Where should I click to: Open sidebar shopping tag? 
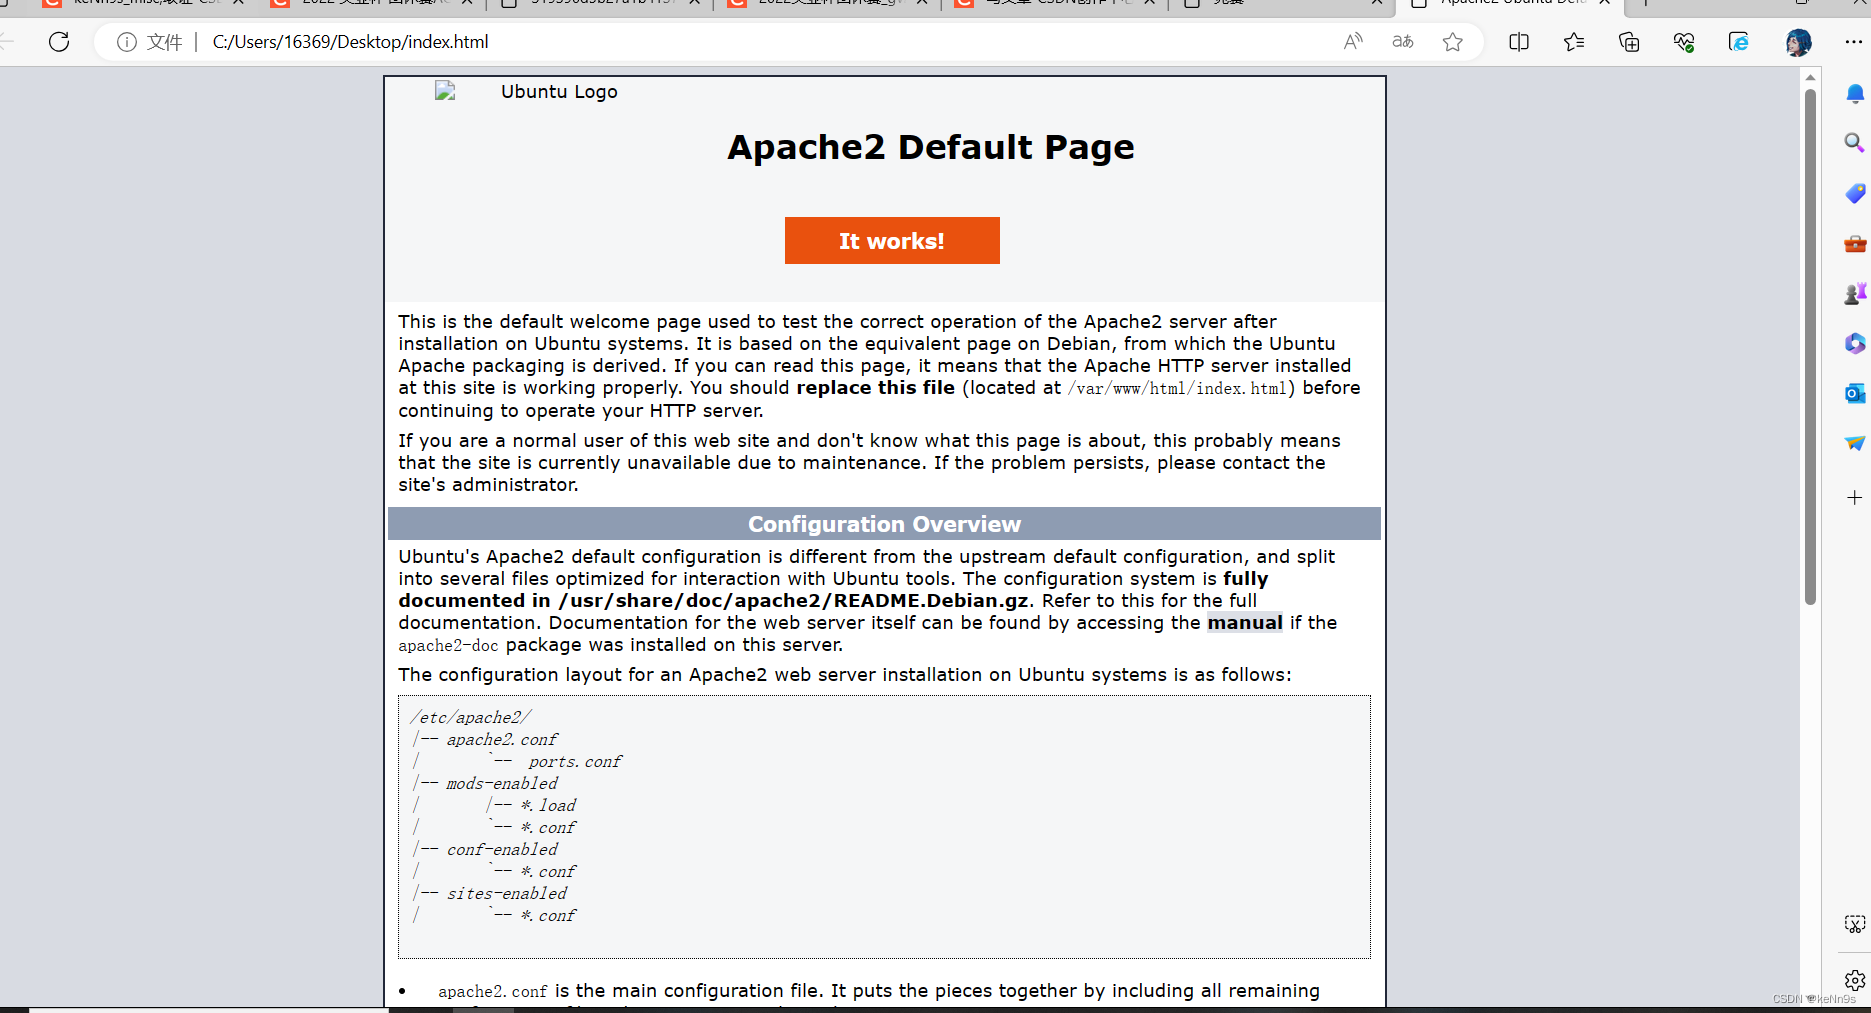[x=1855, y=193]
